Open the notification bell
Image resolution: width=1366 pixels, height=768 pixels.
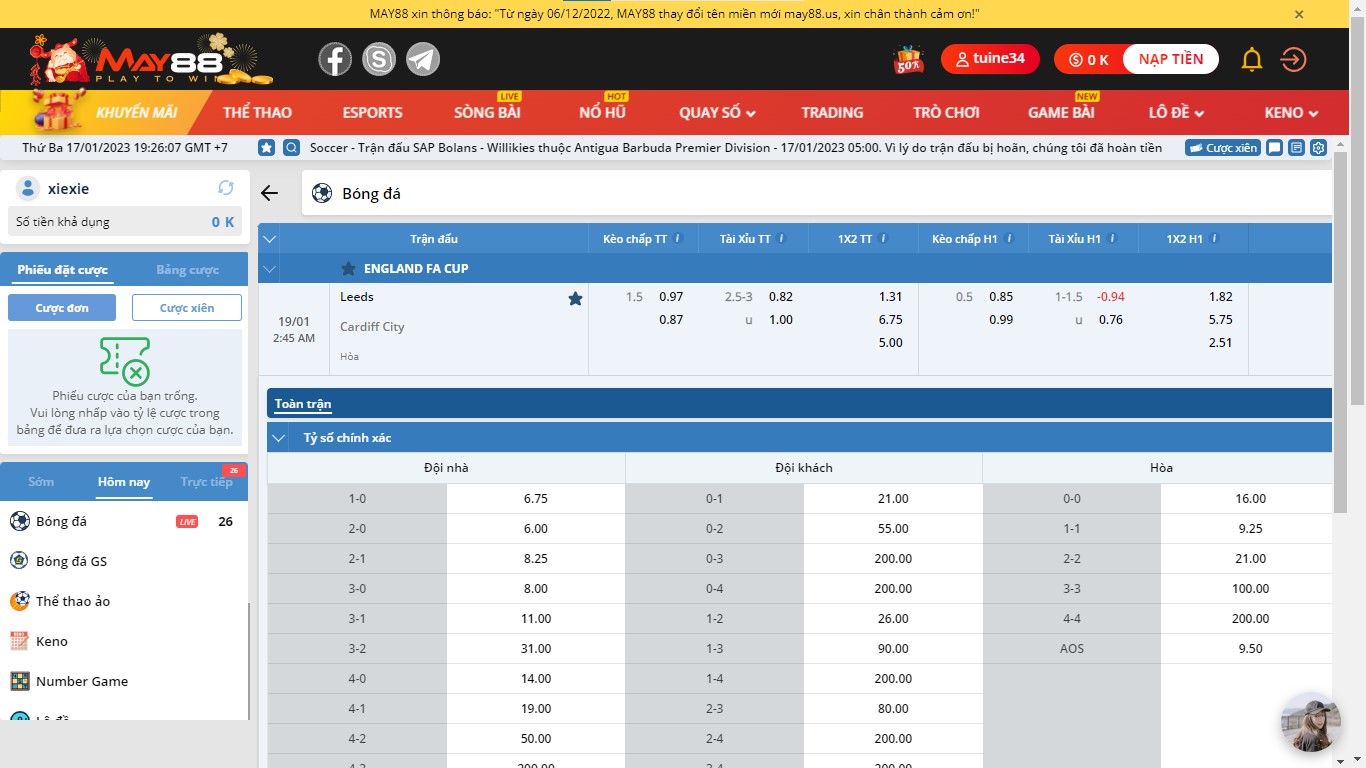(1251, 60)
